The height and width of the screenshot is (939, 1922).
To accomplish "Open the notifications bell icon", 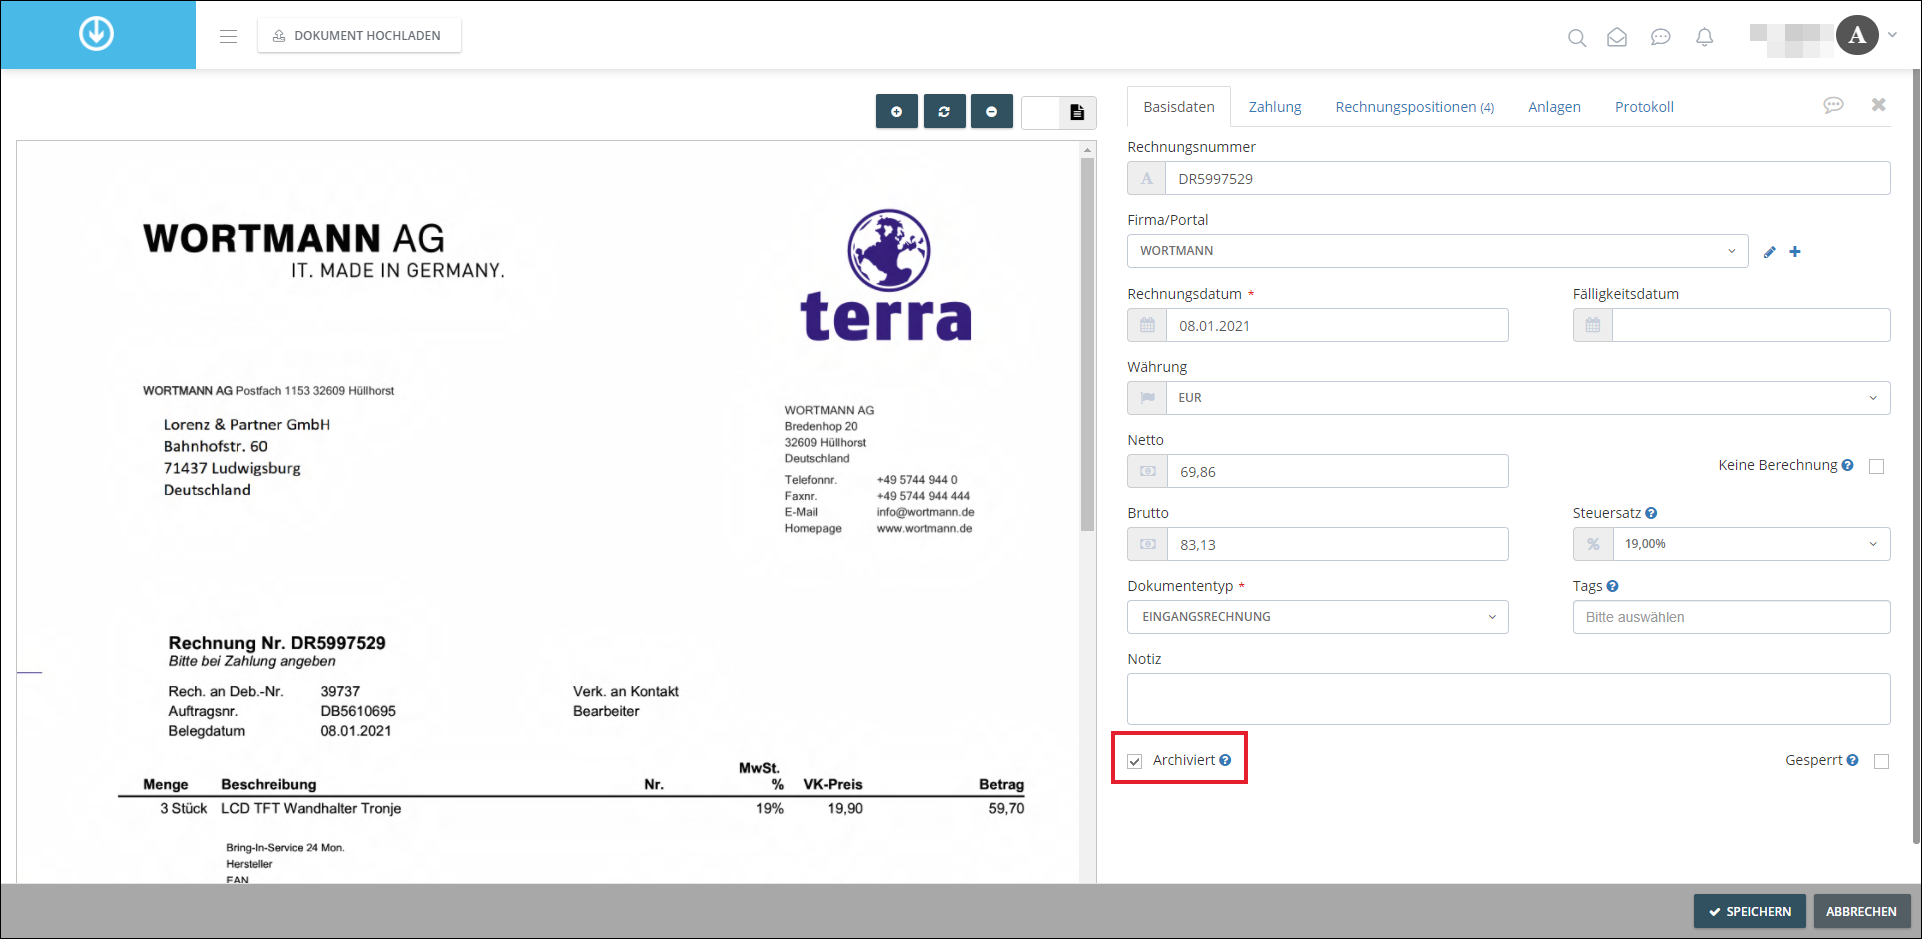I will pos(1705,37).
